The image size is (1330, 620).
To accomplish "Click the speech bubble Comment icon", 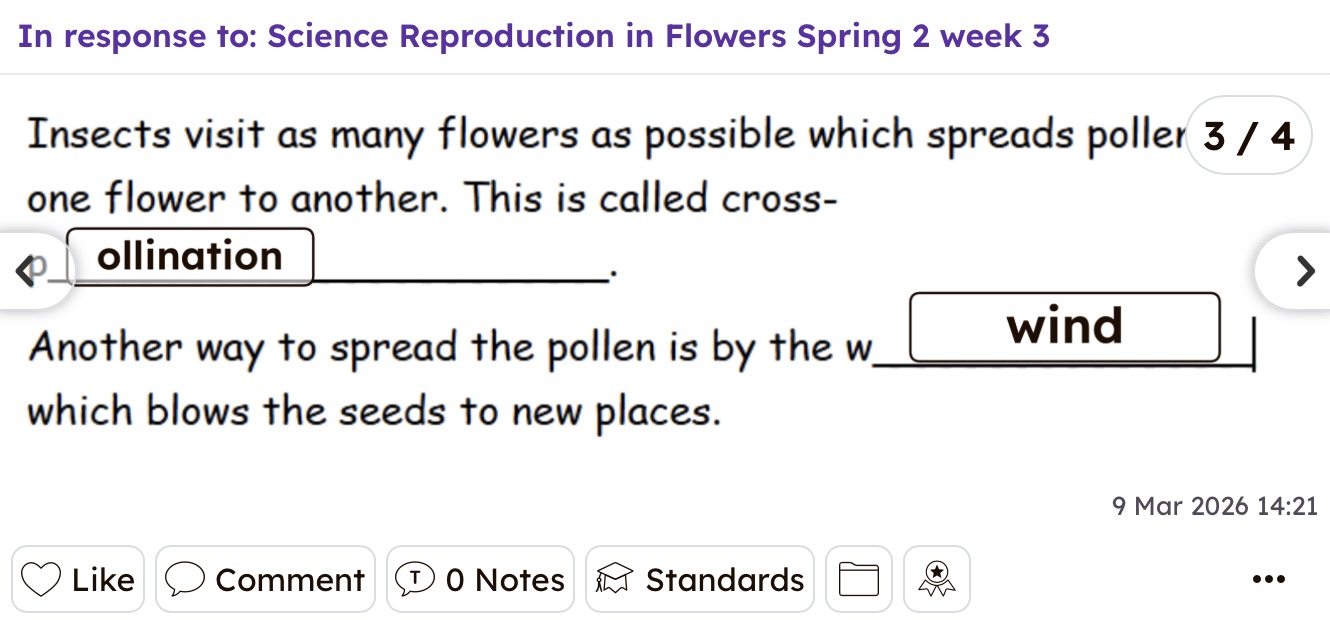I will coord(185,580).
